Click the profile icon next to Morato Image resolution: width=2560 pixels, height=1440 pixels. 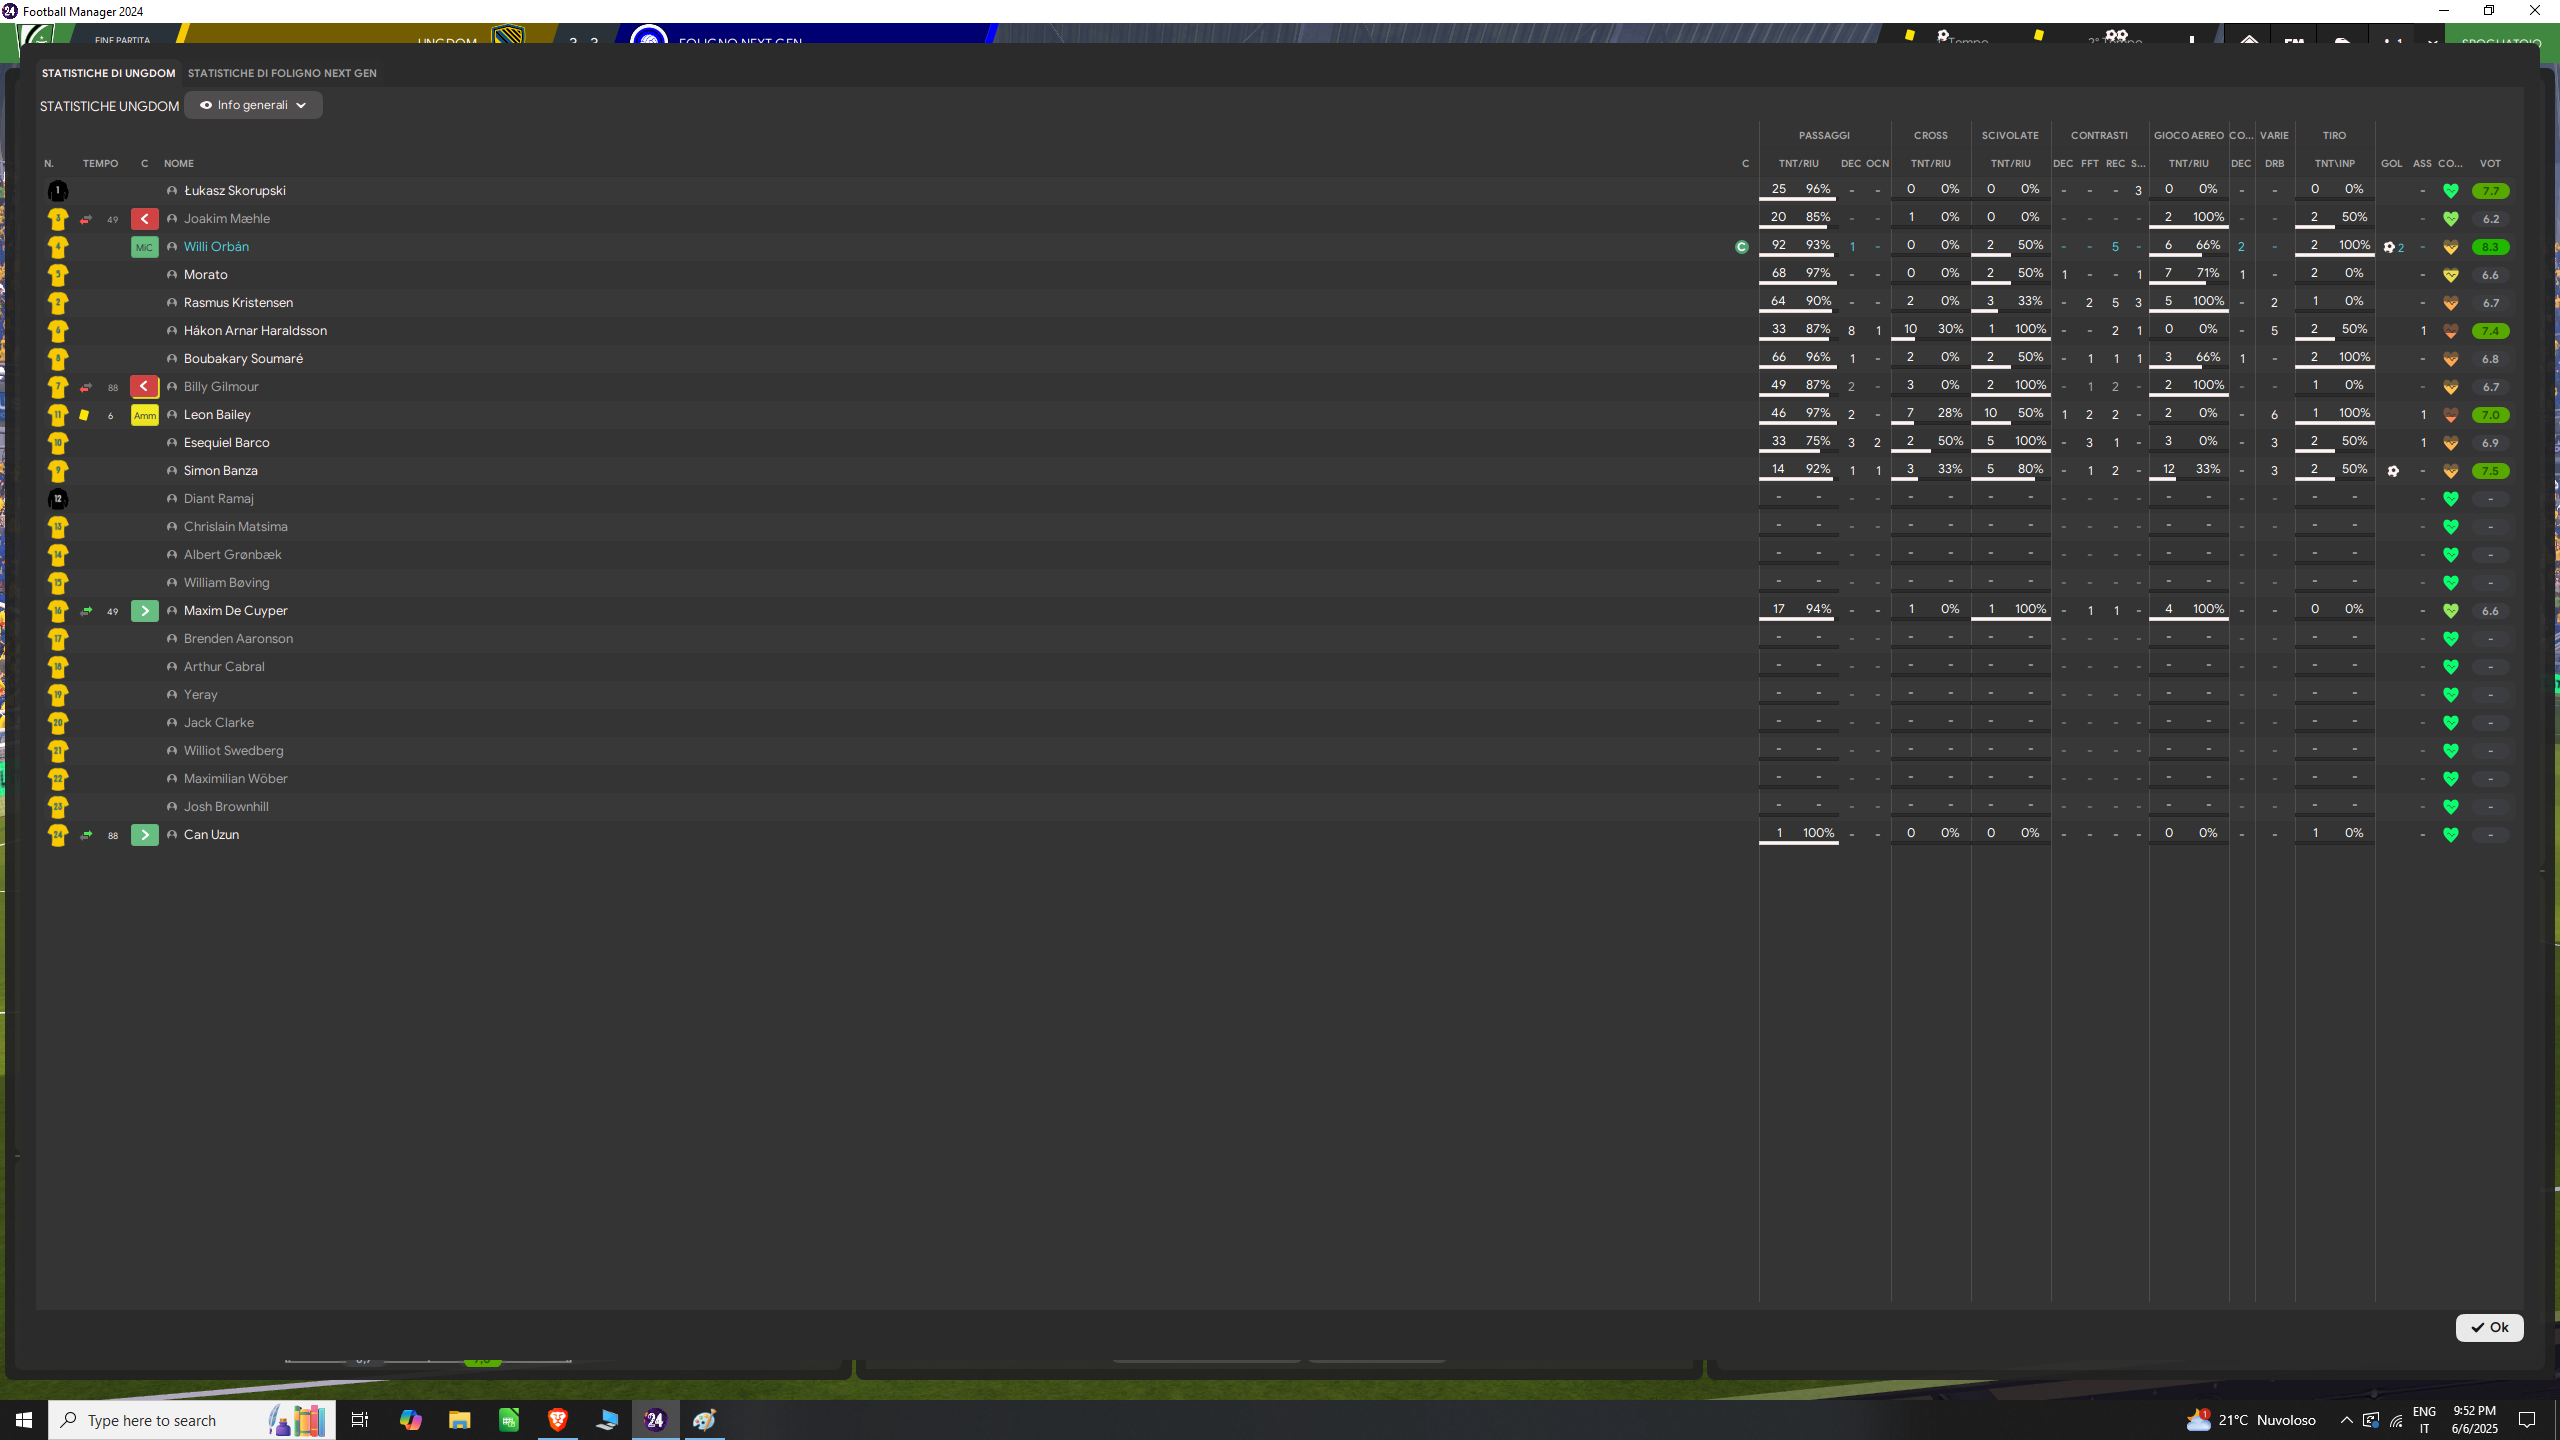click(x=172, y=275)
